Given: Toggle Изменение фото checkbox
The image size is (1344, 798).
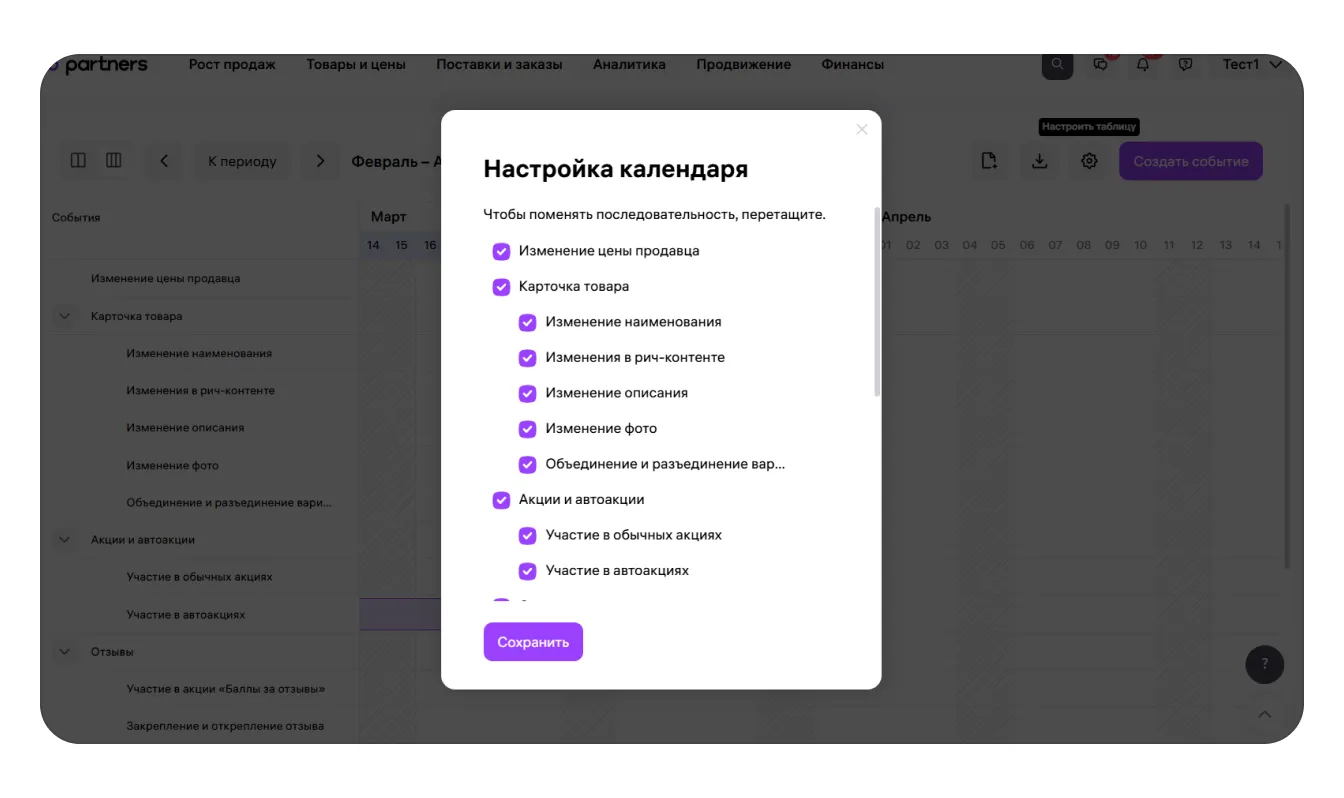Looking at the screenshot, I should click(527, 429).
